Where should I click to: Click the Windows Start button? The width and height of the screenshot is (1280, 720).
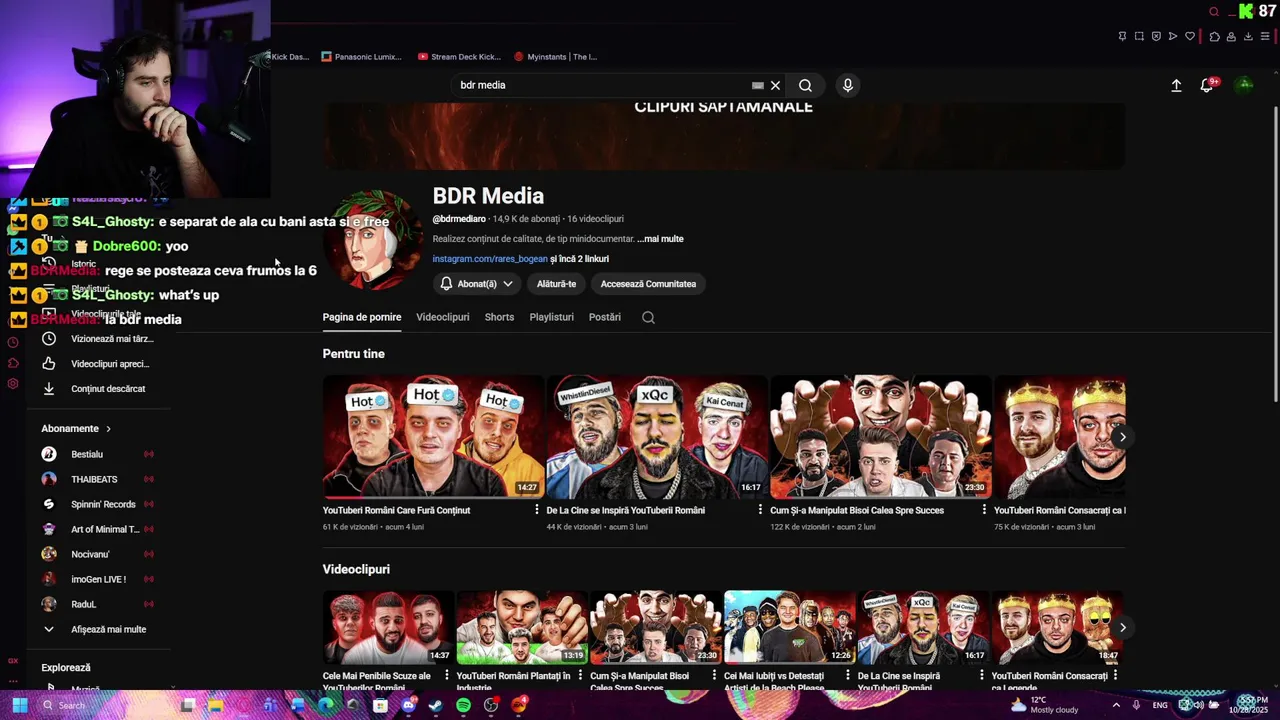pyautogui.click(x=19, y=705)
